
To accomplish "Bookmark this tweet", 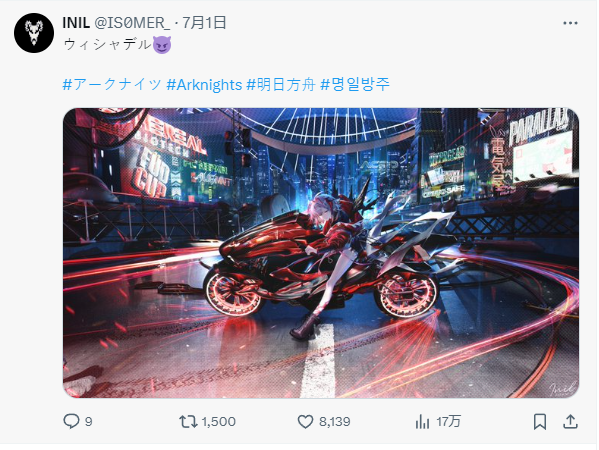I will pyautogui.click(x=540, y=422).
